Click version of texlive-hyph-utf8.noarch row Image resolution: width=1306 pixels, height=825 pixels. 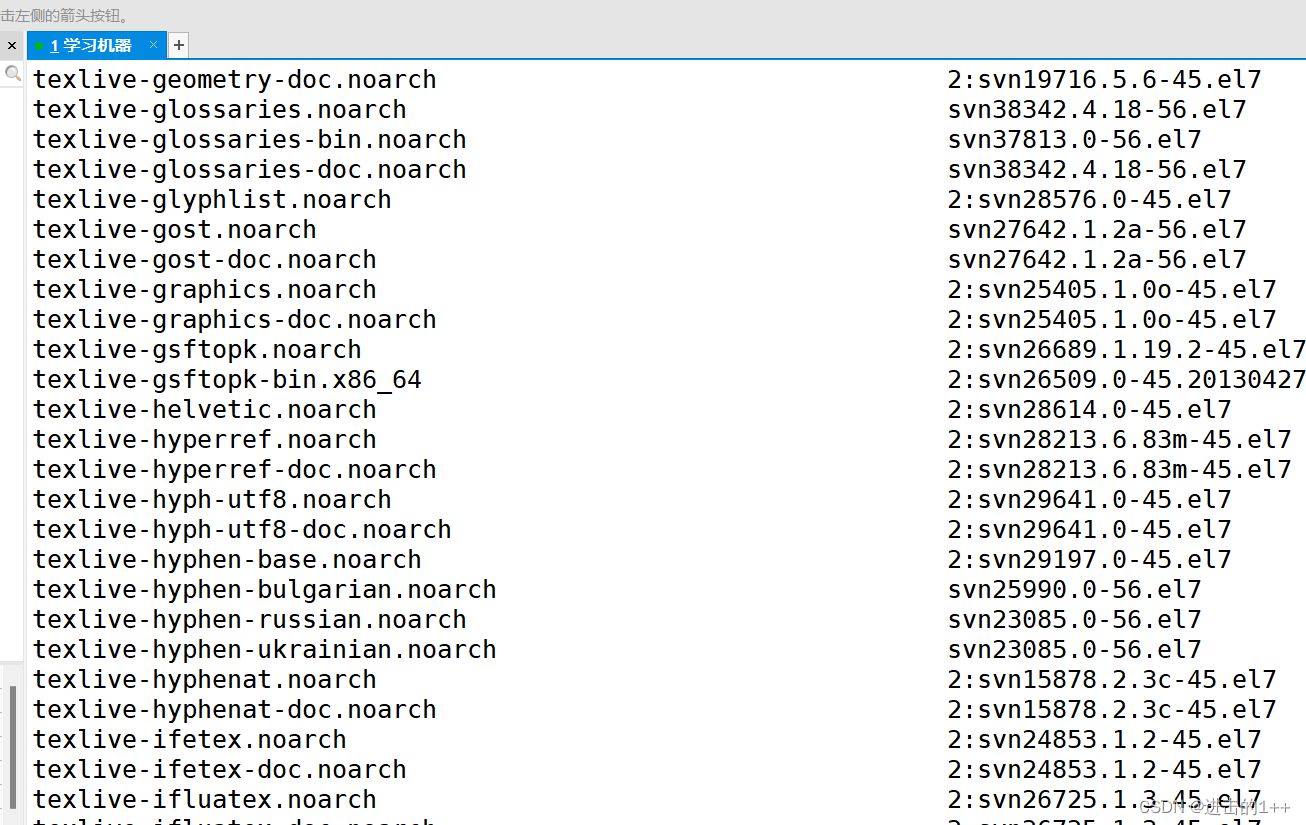[x=1090, y=500]
